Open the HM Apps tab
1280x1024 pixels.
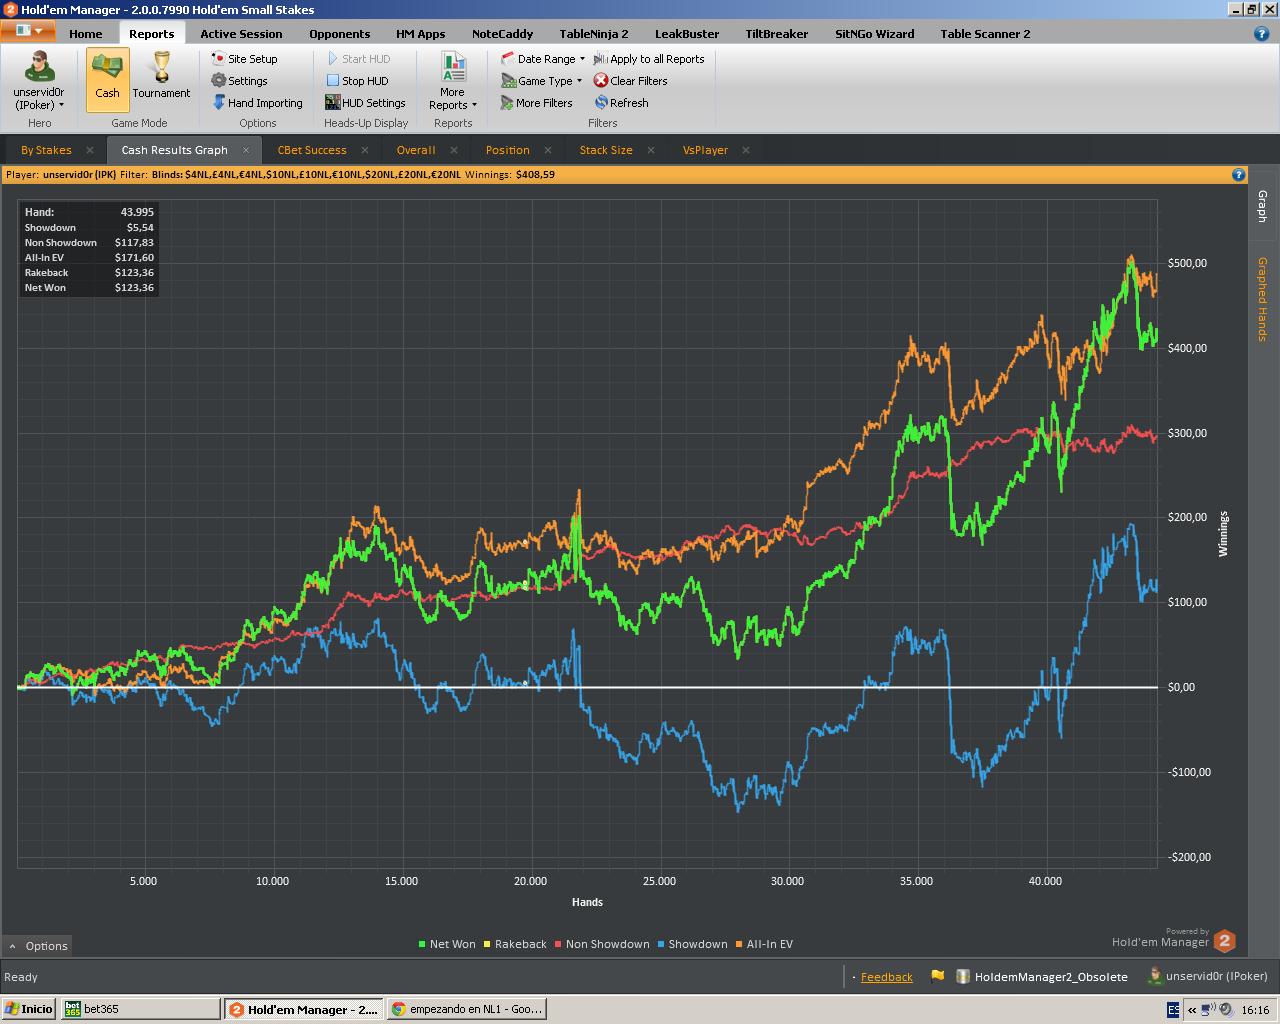point(420,34)
